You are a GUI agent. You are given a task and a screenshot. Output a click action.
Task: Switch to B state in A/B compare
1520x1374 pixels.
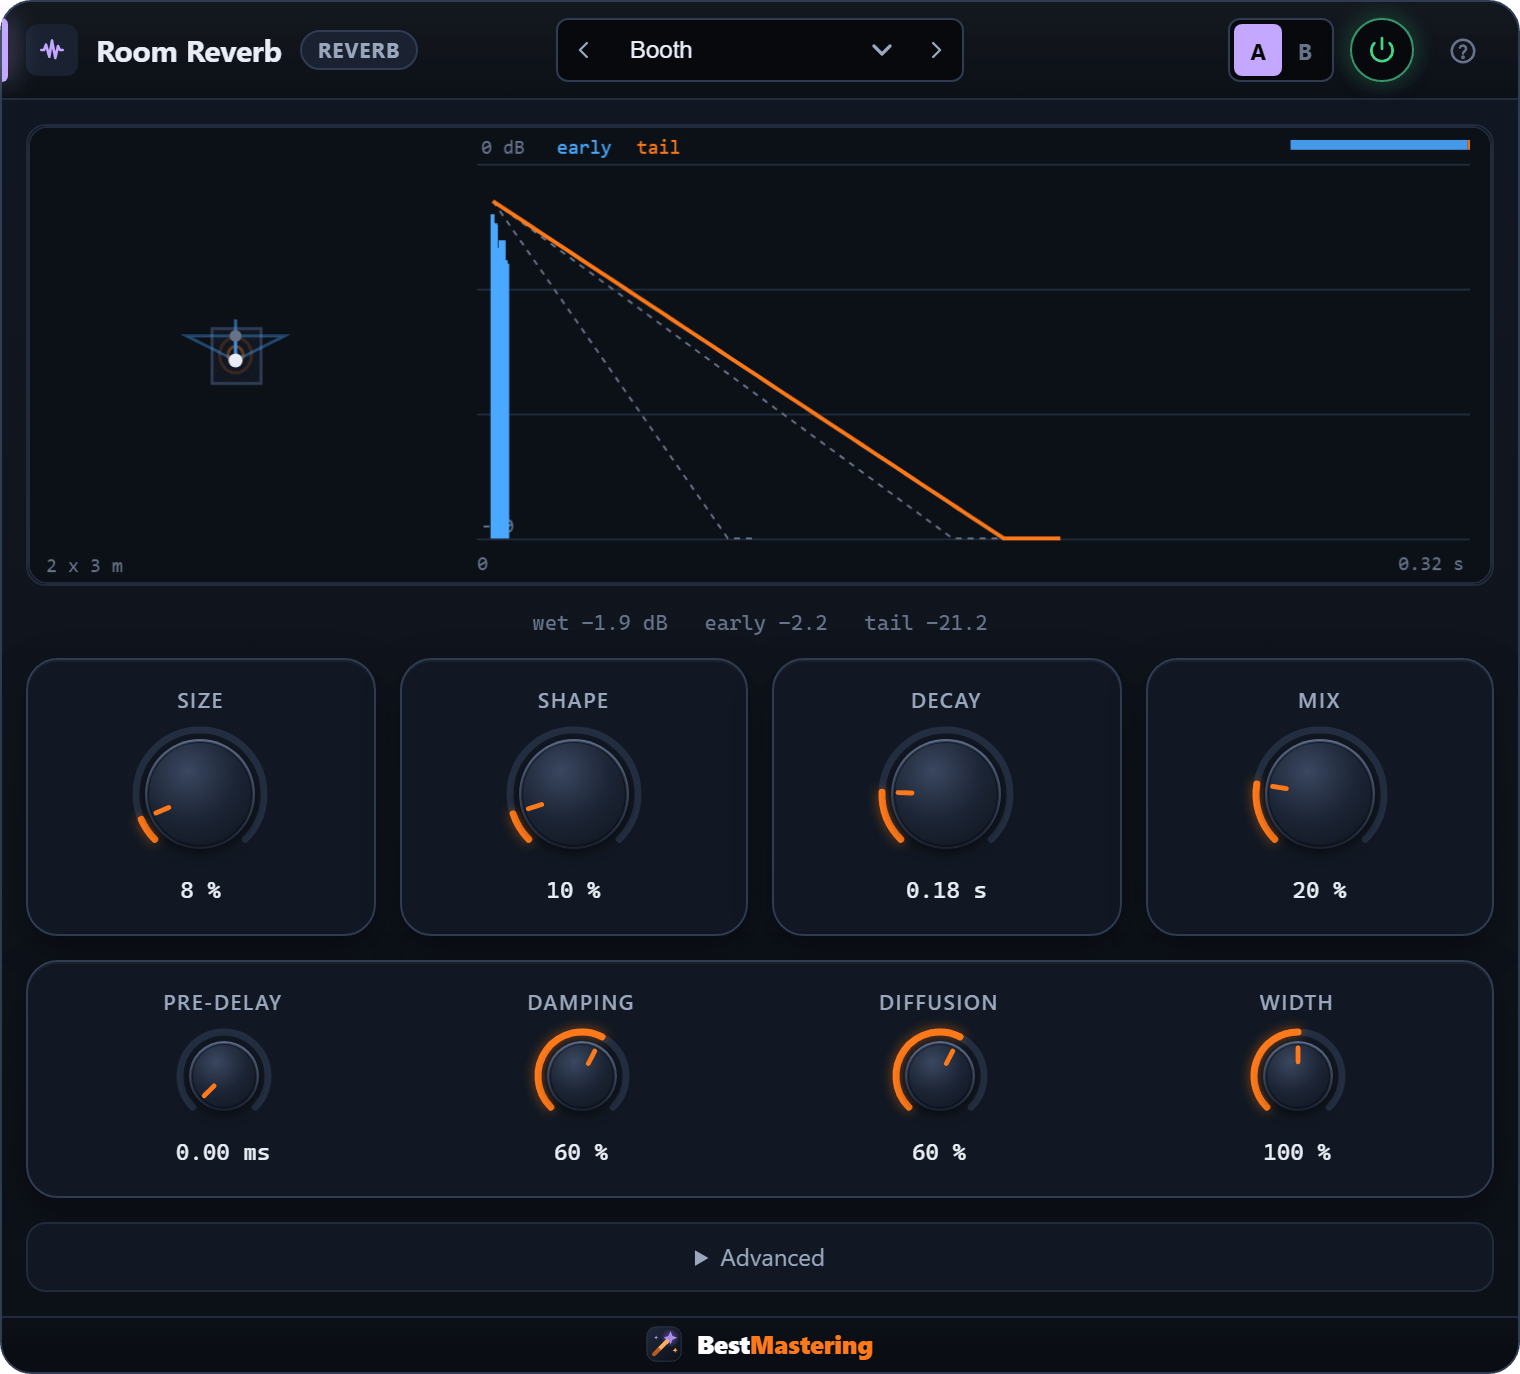(x=1305, y=51)
